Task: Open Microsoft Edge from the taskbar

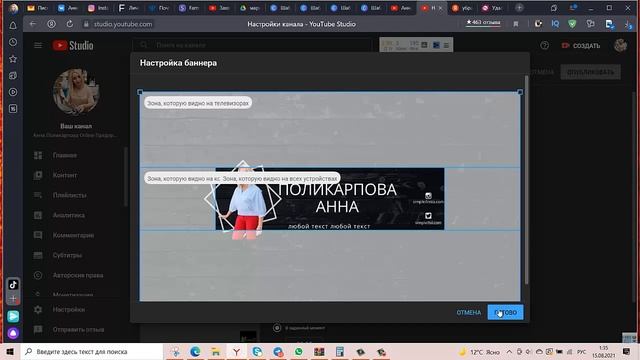Action: [x=195, y=351]
